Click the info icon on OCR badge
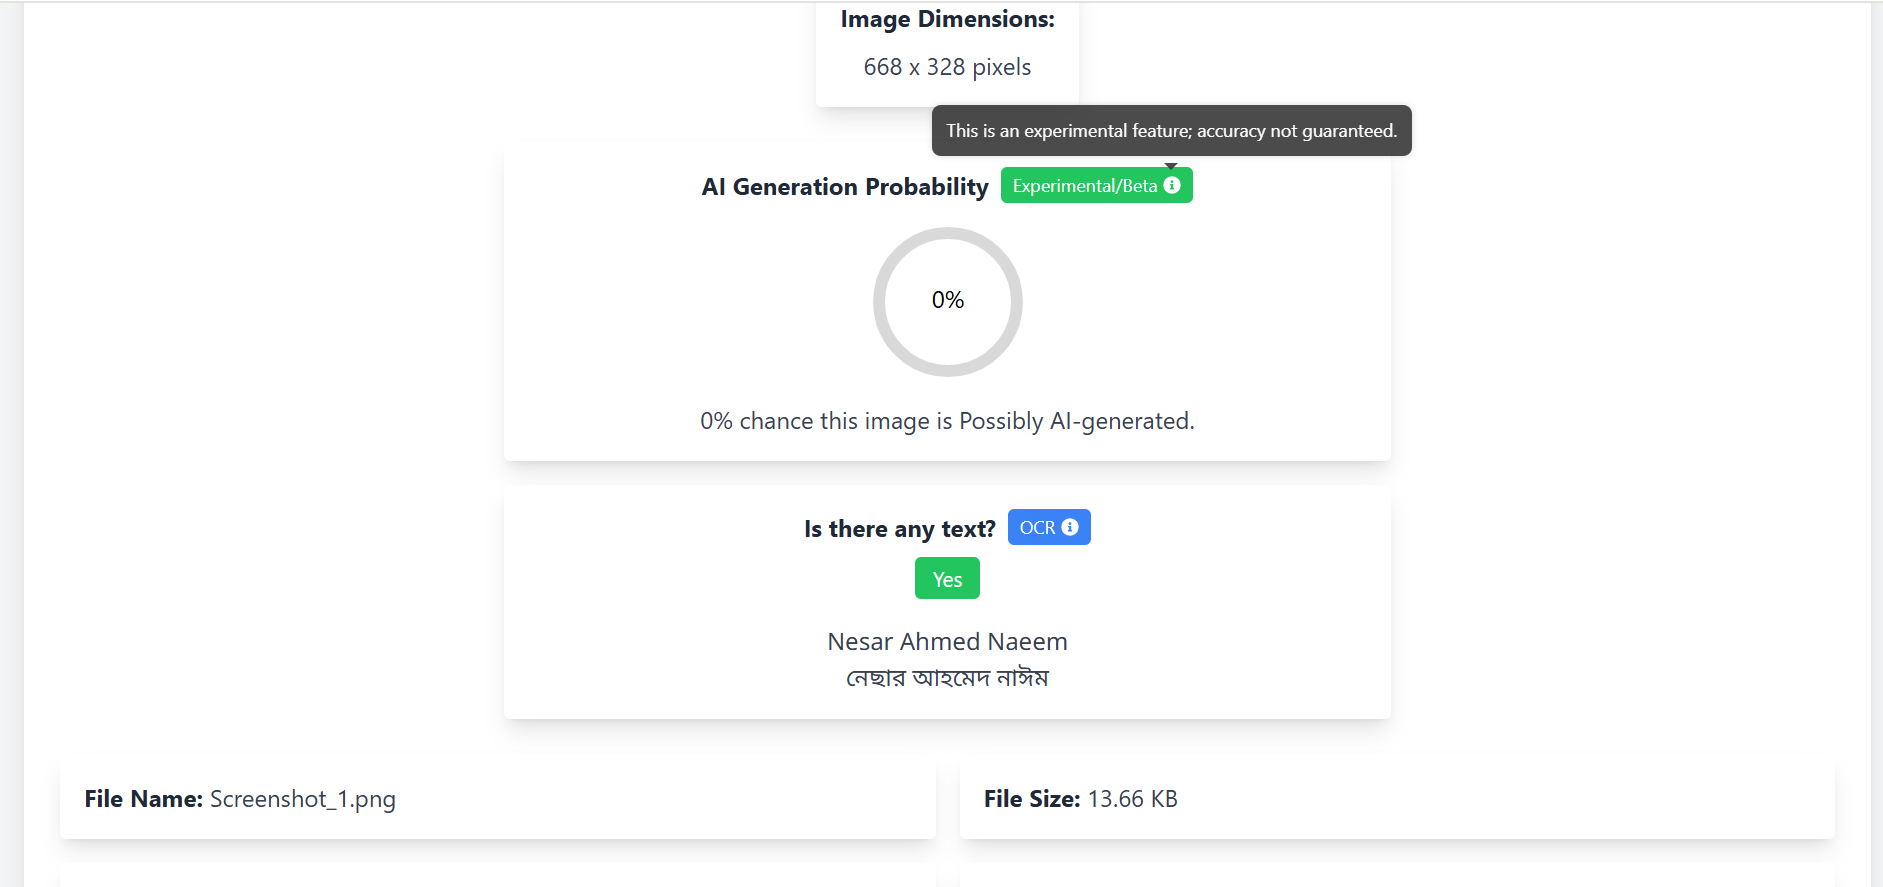The width and height of the screenshot is (1883, 887). point(1070,527)
